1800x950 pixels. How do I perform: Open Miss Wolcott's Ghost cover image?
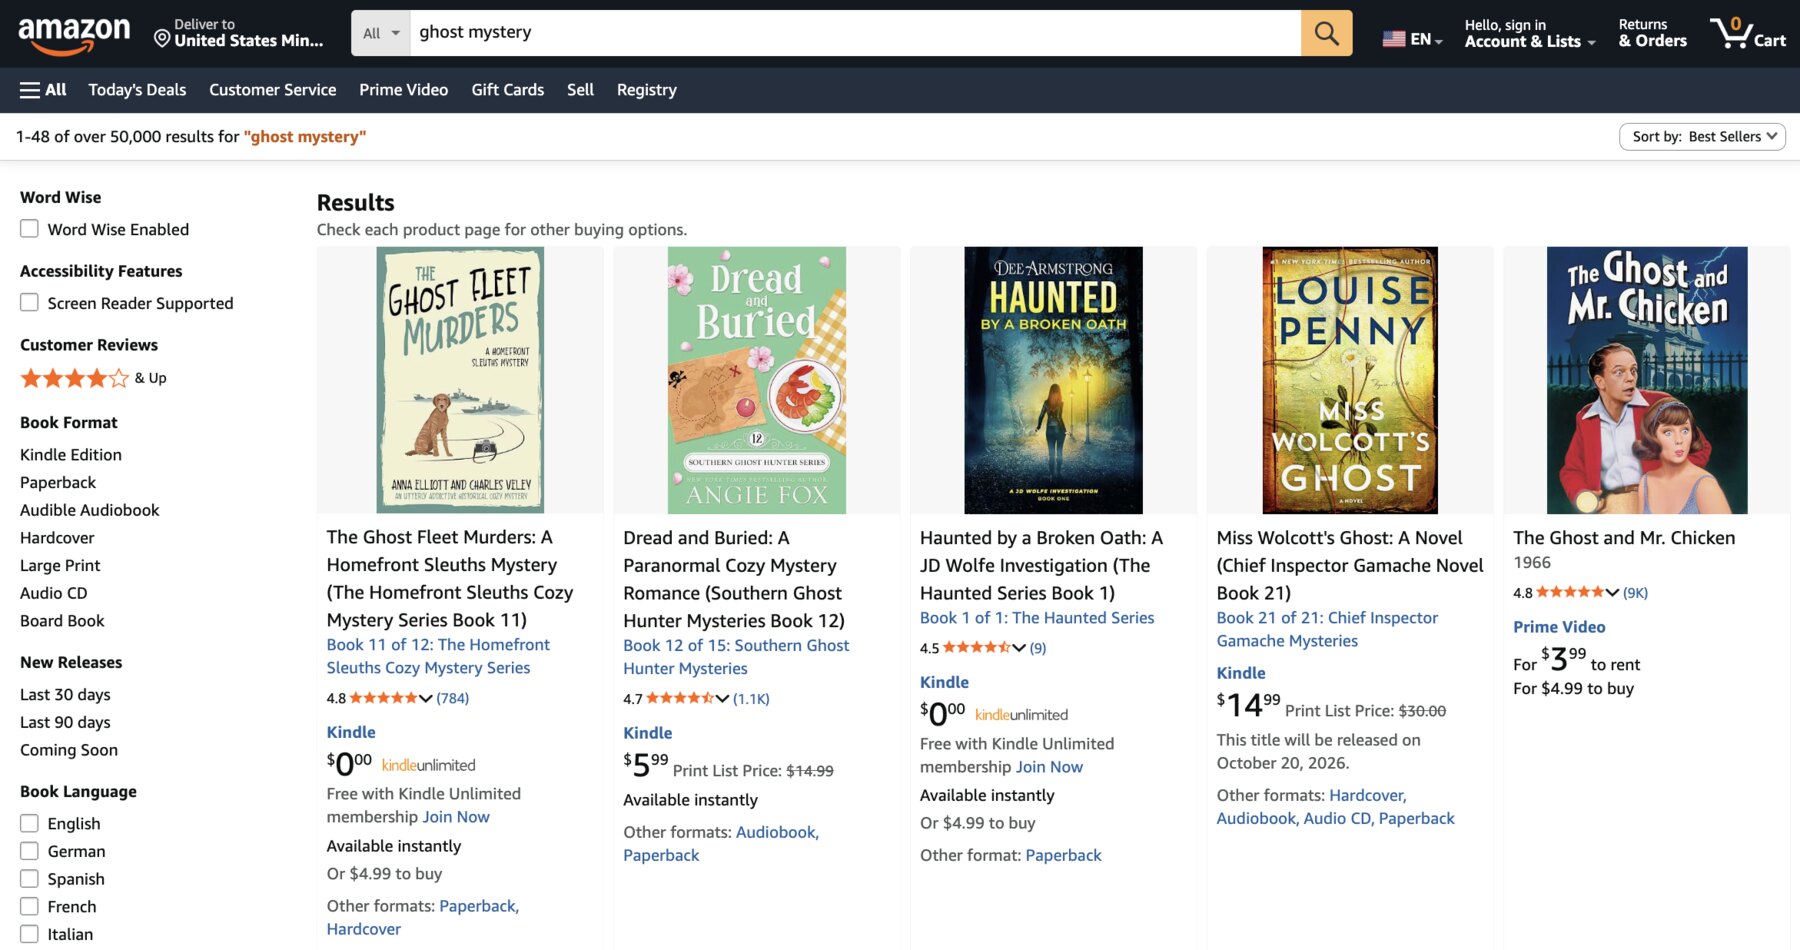1350,380
